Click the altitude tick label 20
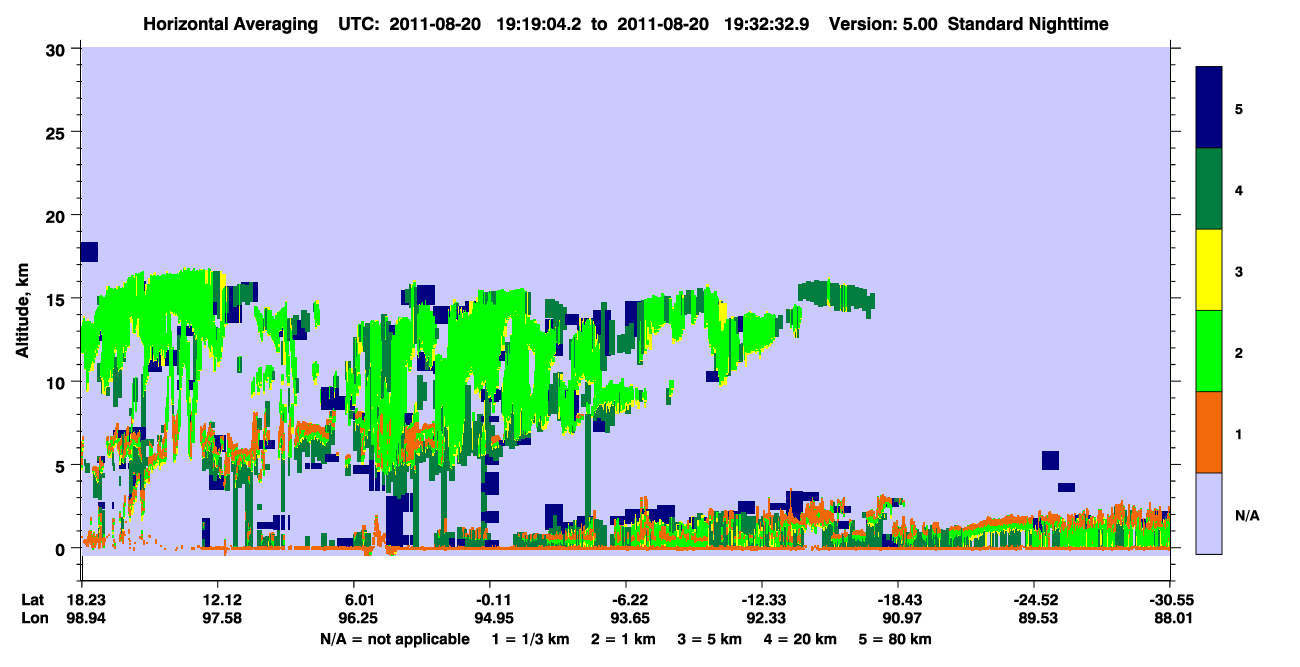This screenshot has height=667, width=1300. tap(57, 216)
